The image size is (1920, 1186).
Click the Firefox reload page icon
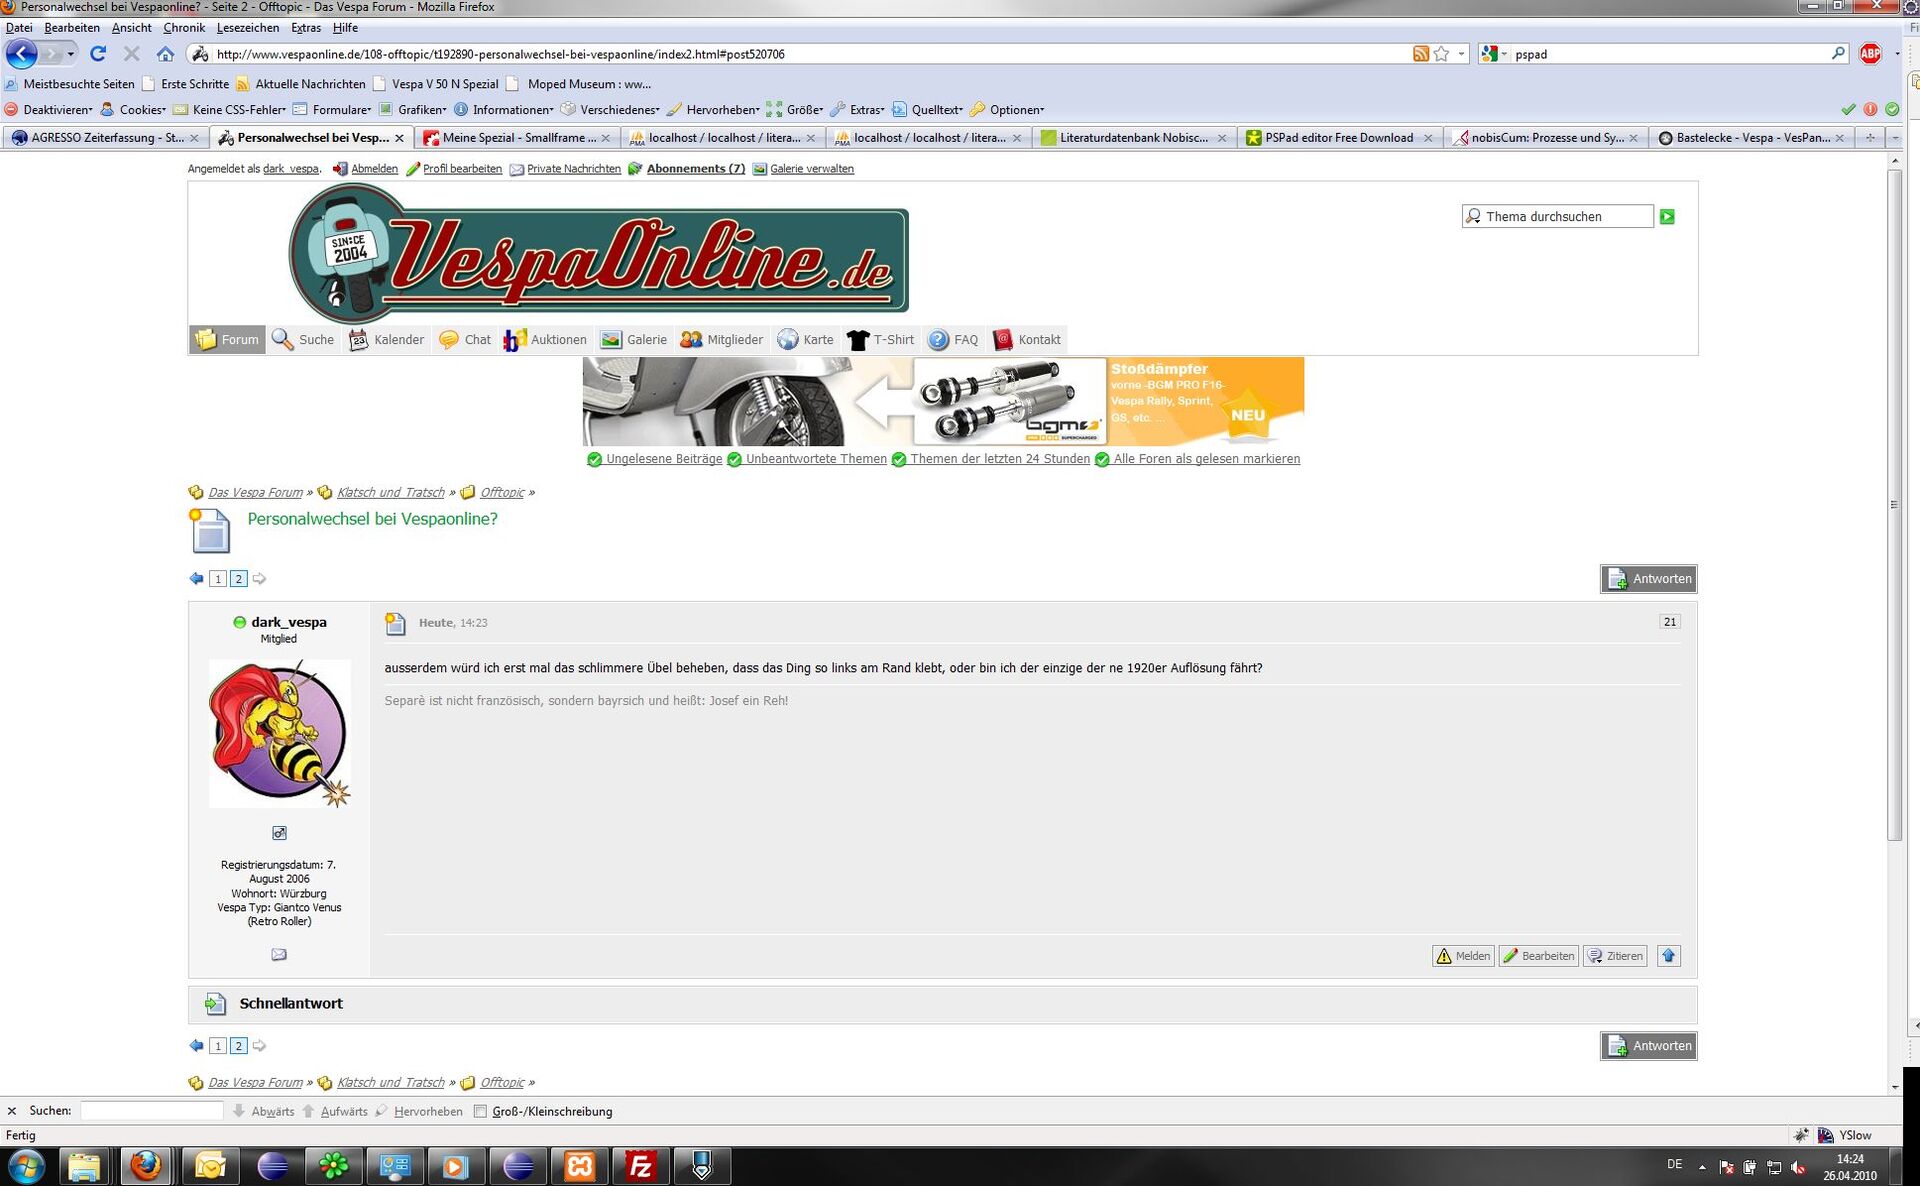[98, 54]
